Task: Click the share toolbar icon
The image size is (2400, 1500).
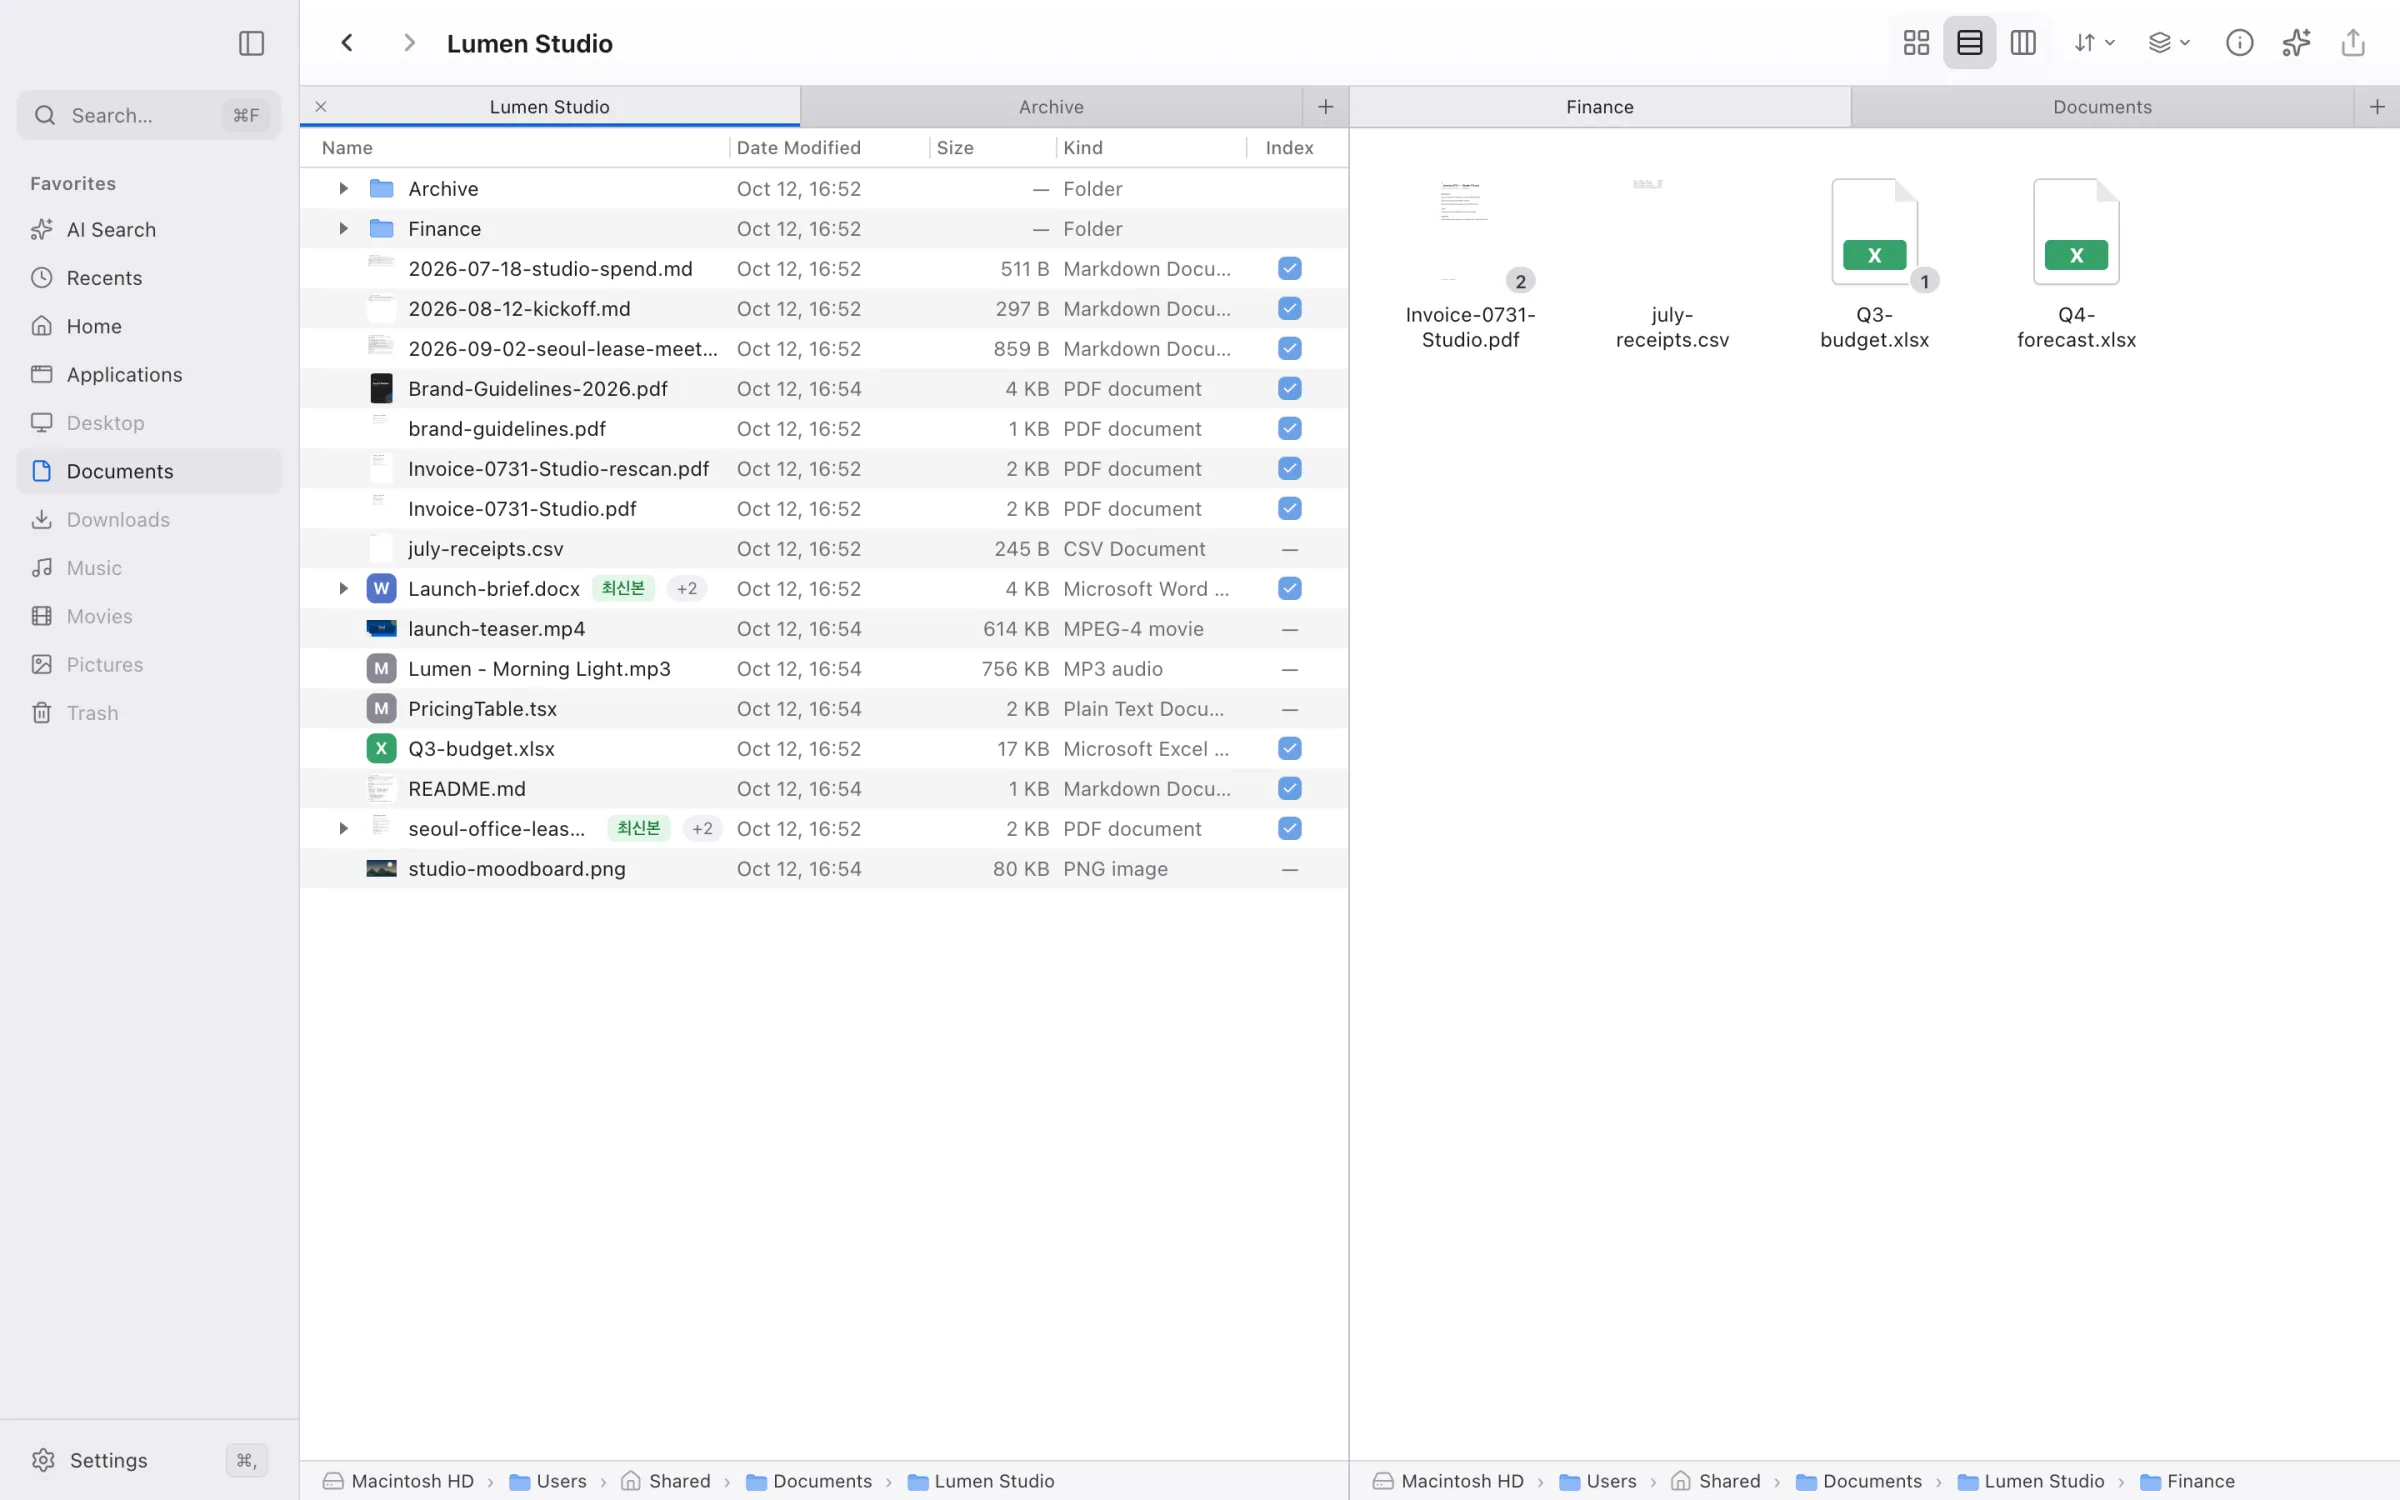Action: (2353, 43)
